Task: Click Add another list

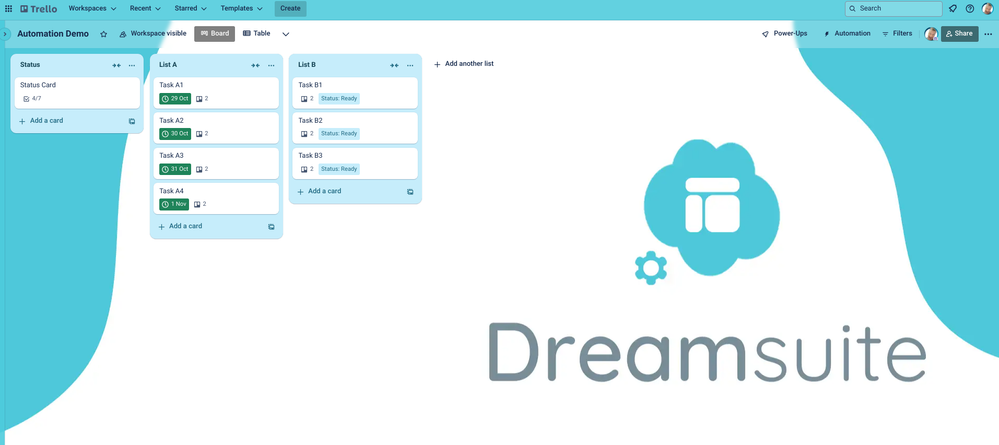Action: tap(464, 64)
